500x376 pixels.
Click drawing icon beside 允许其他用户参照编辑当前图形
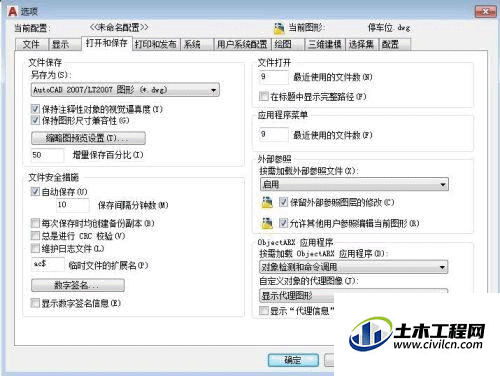(267, 223)
